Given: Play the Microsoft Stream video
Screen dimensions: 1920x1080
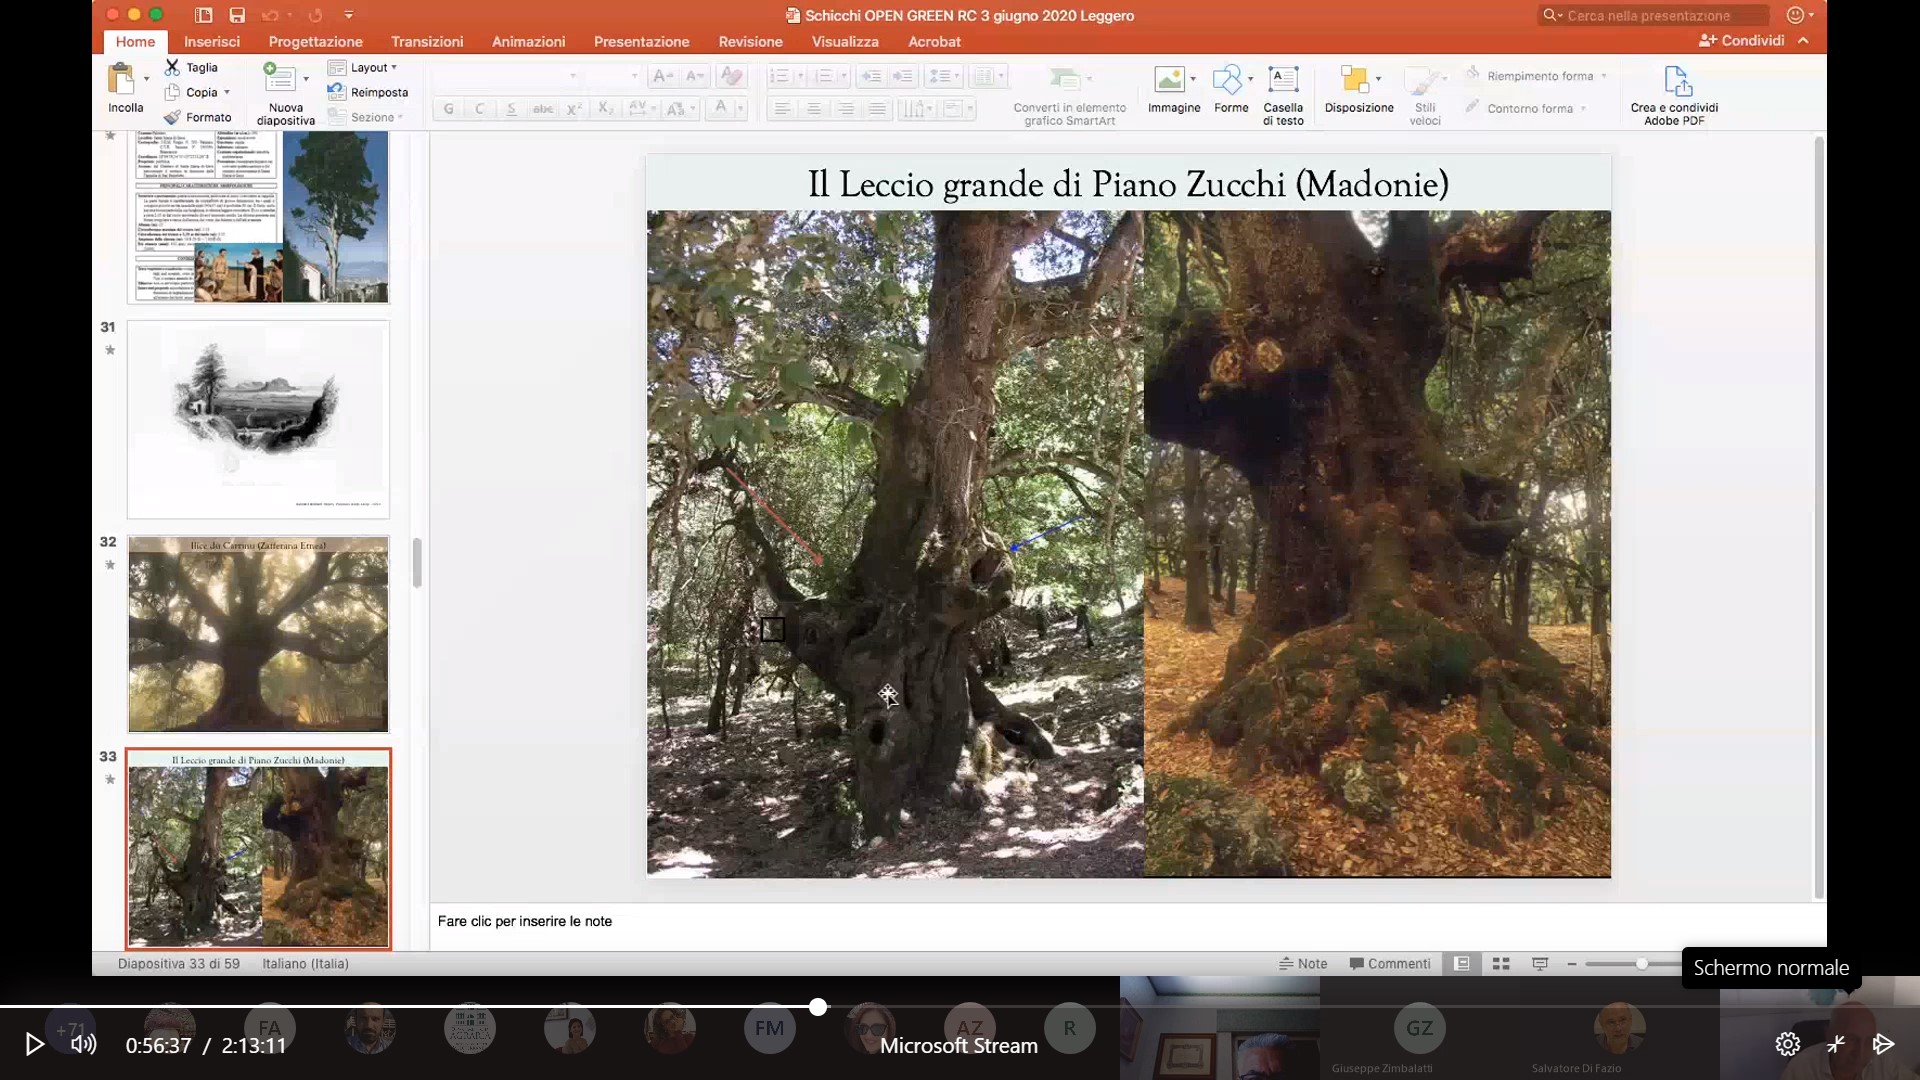Looking at the screenshot, I should (34, 1045).
